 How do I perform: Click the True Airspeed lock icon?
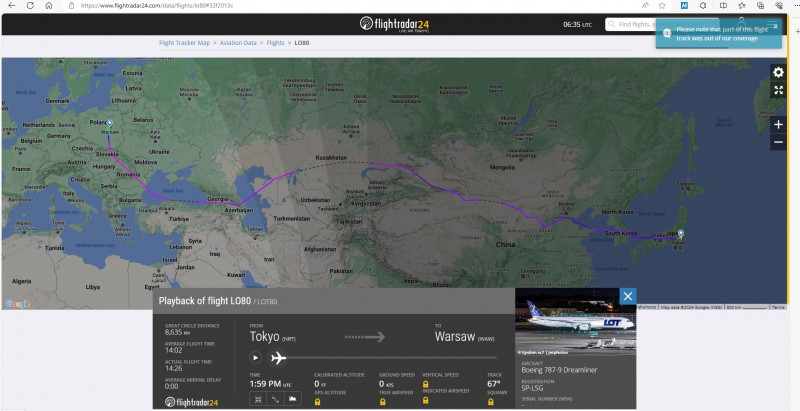(383, 402)
